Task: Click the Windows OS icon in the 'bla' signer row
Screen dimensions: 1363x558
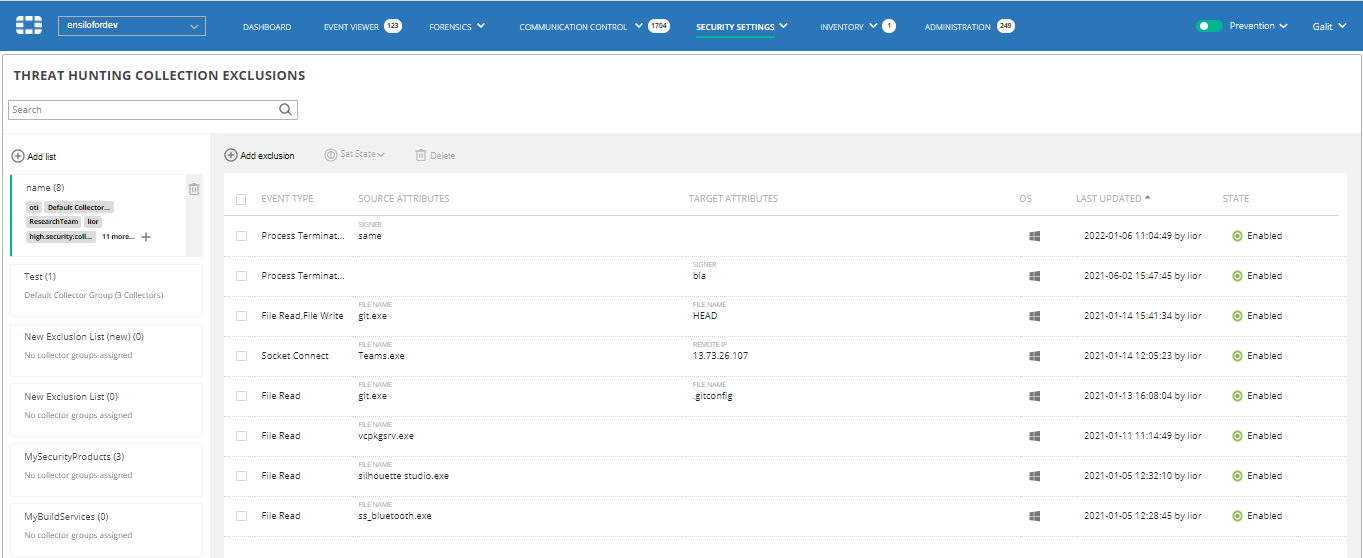Action: [1035, 276]
